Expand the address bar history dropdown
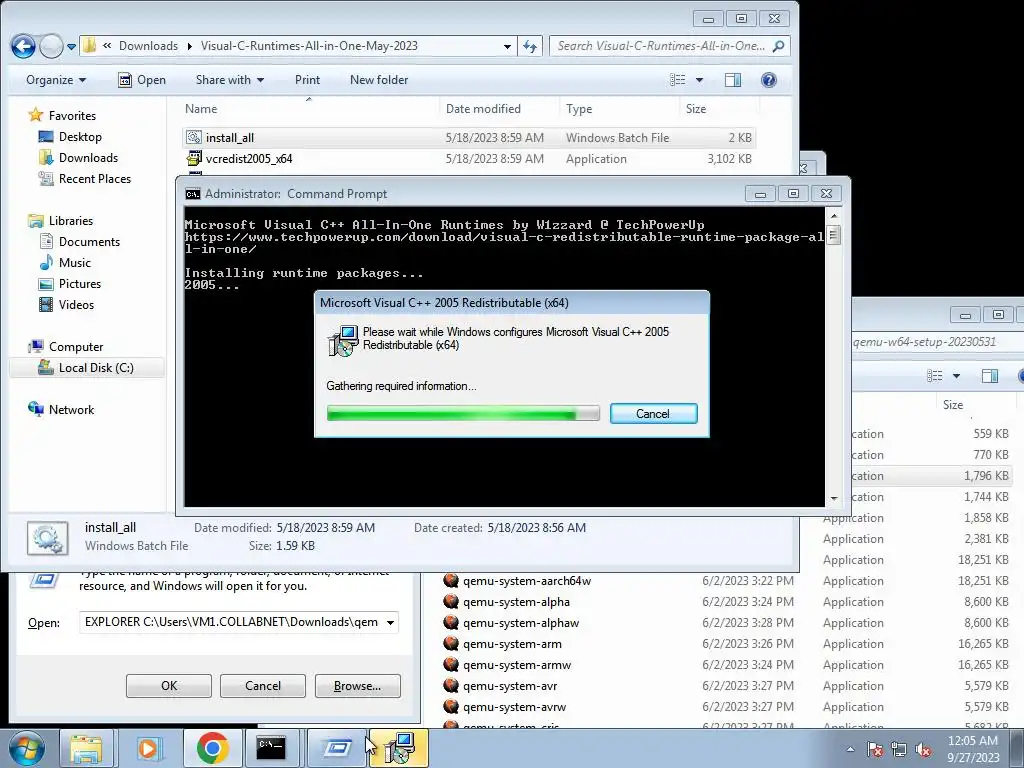 [507, 46]
